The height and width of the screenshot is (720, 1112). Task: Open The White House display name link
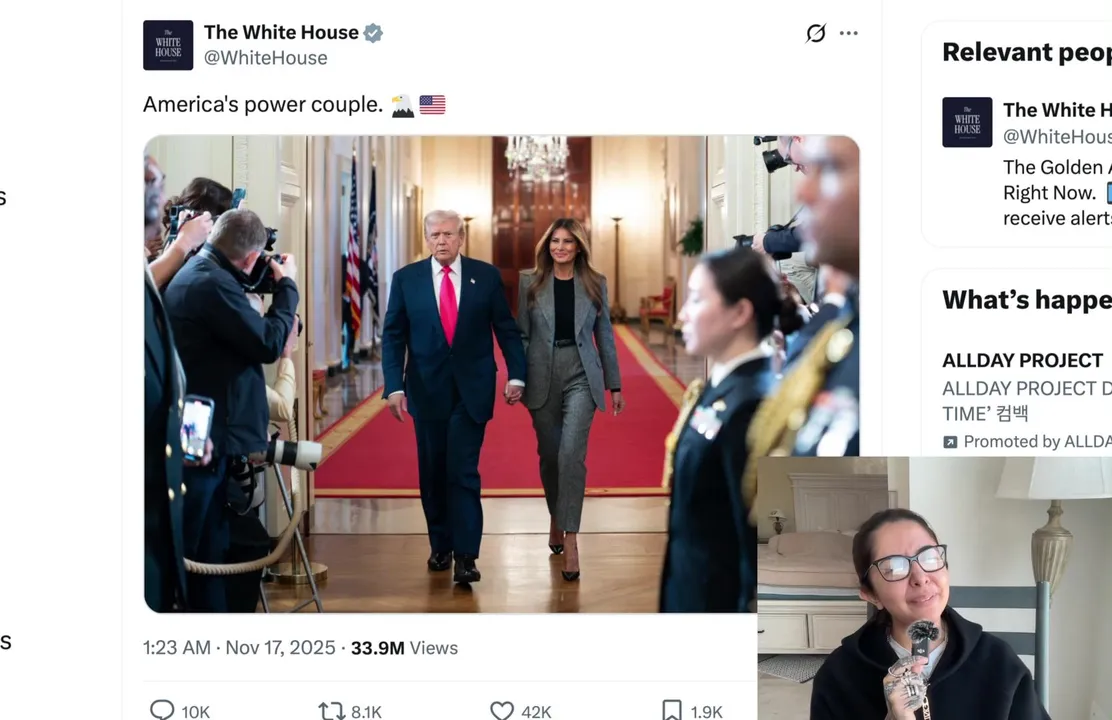[x=281, y=33]
